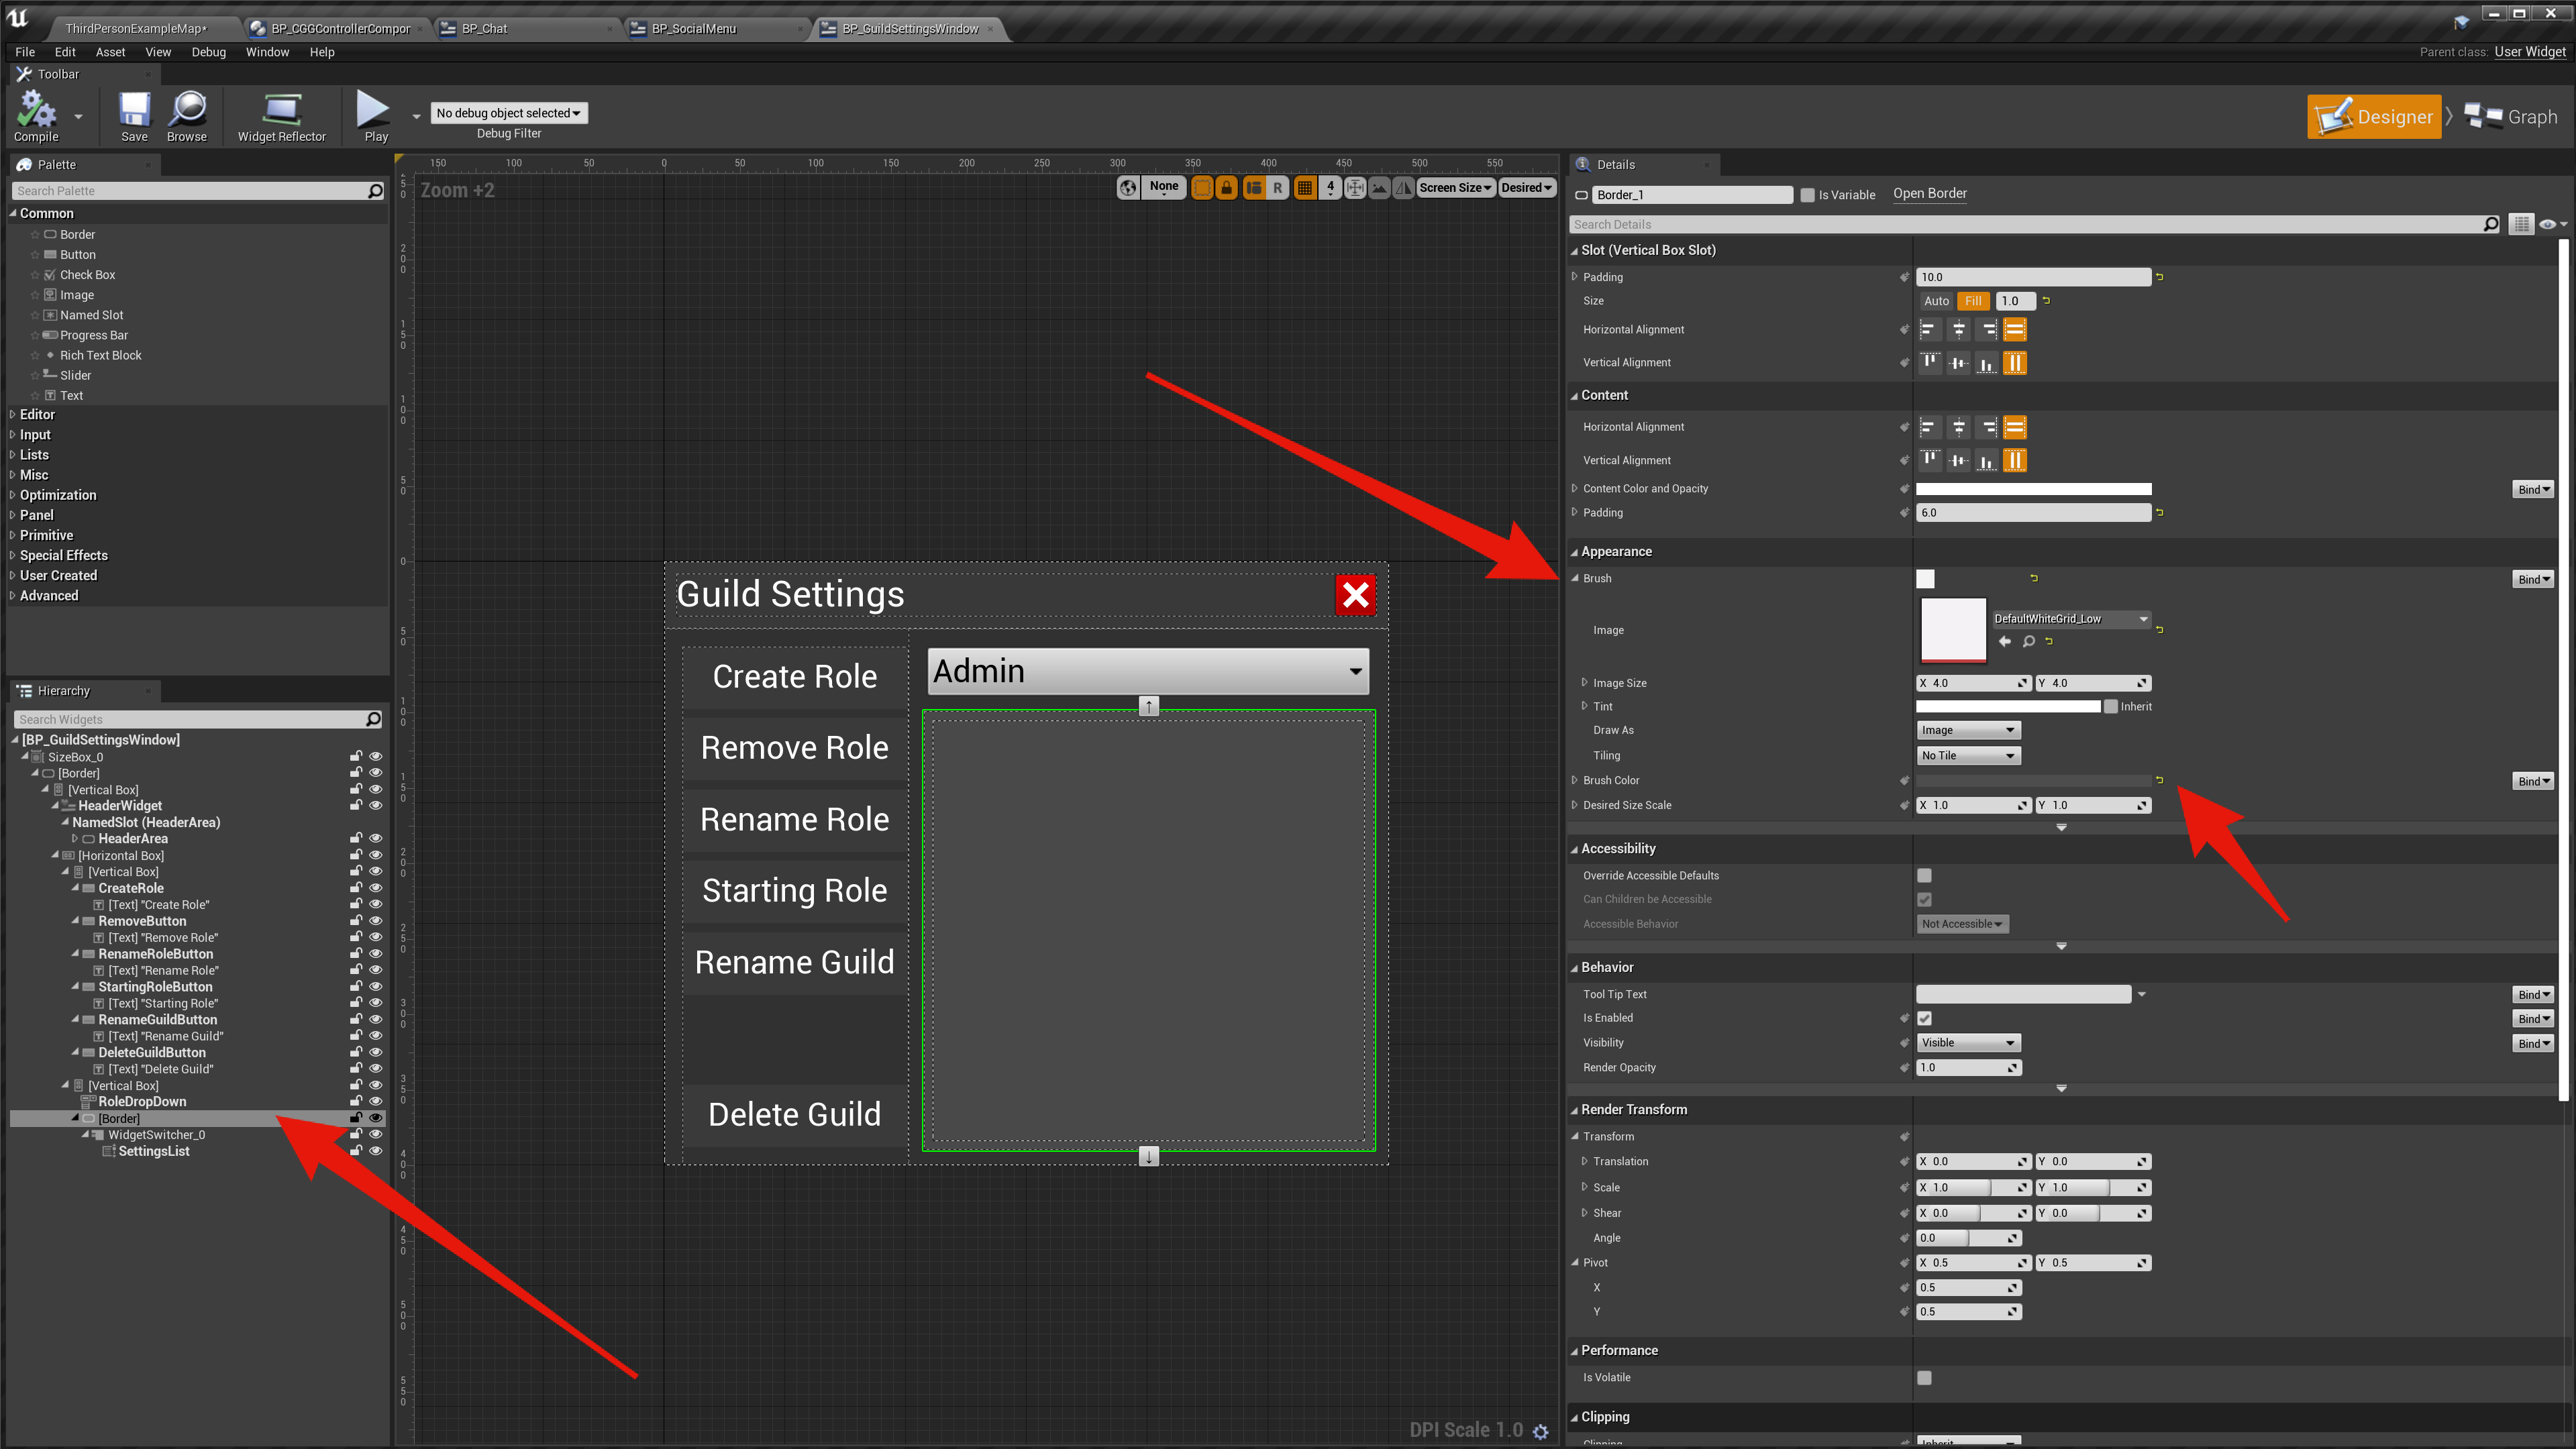Click the Search Palette input field
2576x1449 pixels.
pos(190,191)
